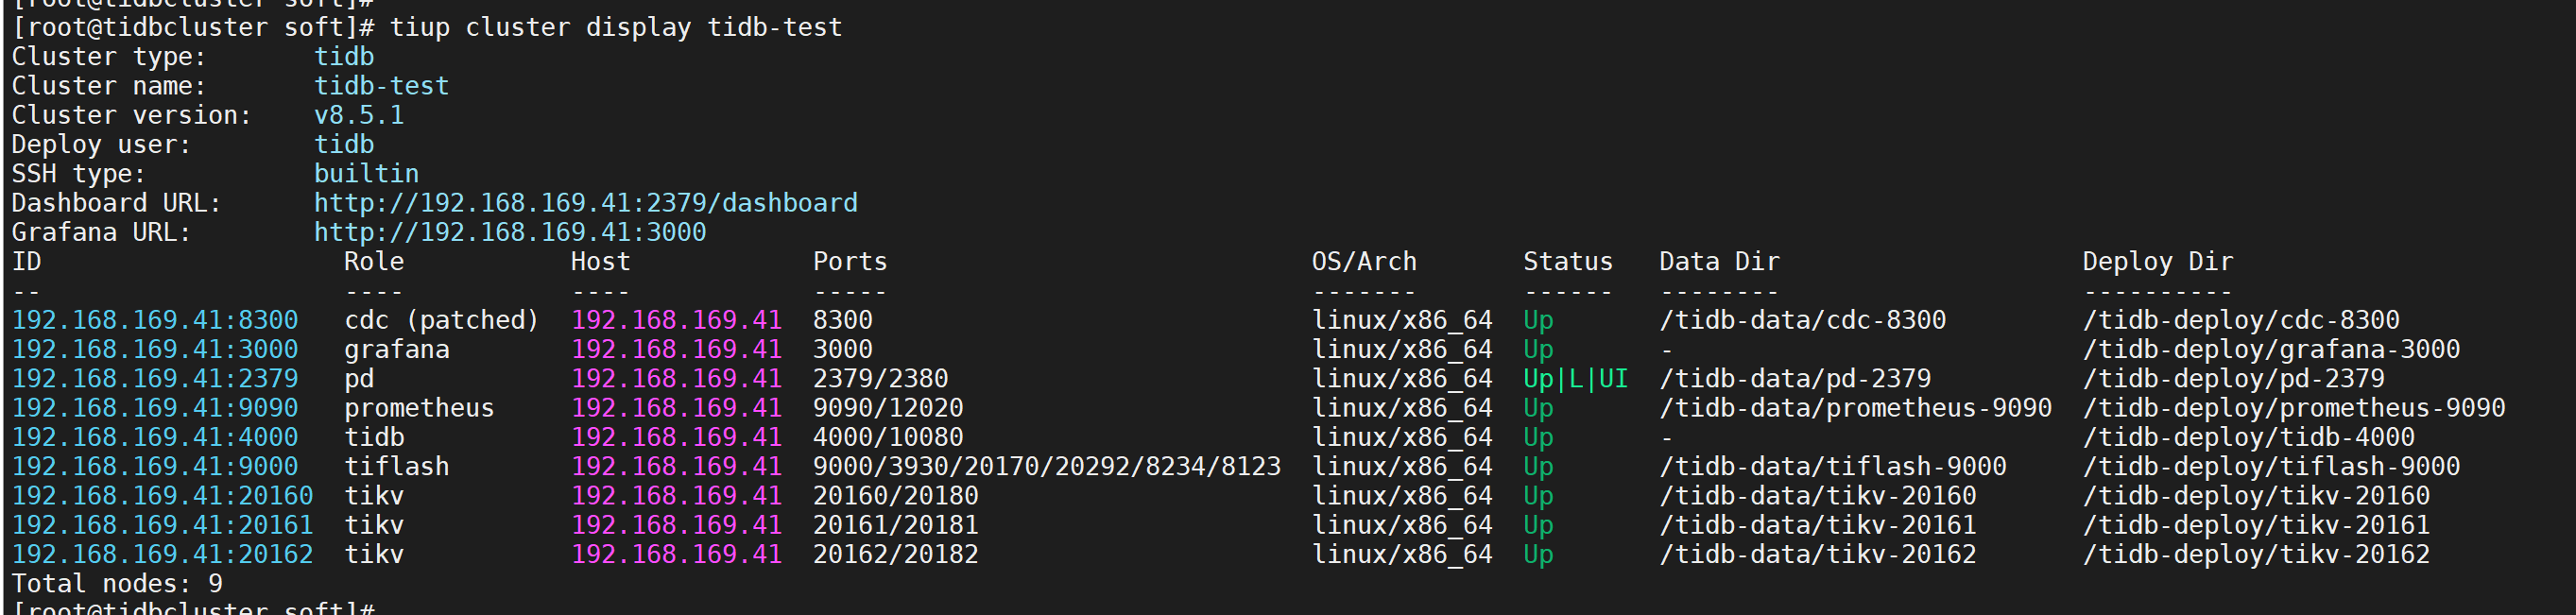This screenshot has height=615, width=2576.
Task: Open the Dashboard URL link
Action: pyautogui.click(x=585, y=203)
